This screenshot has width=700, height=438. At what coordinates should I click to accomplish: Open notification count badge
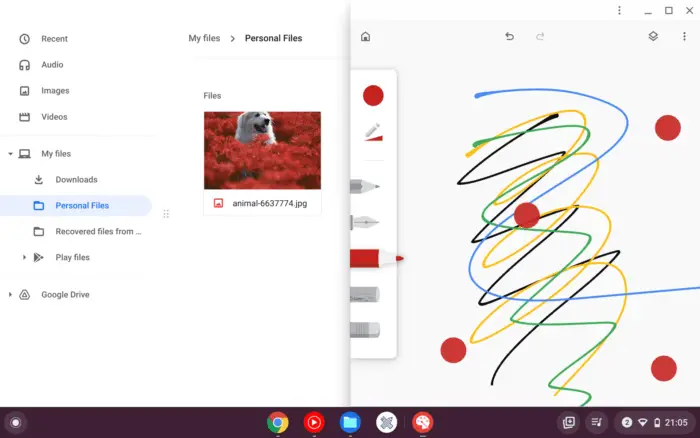pyautogui.click(x=626, y=422)
